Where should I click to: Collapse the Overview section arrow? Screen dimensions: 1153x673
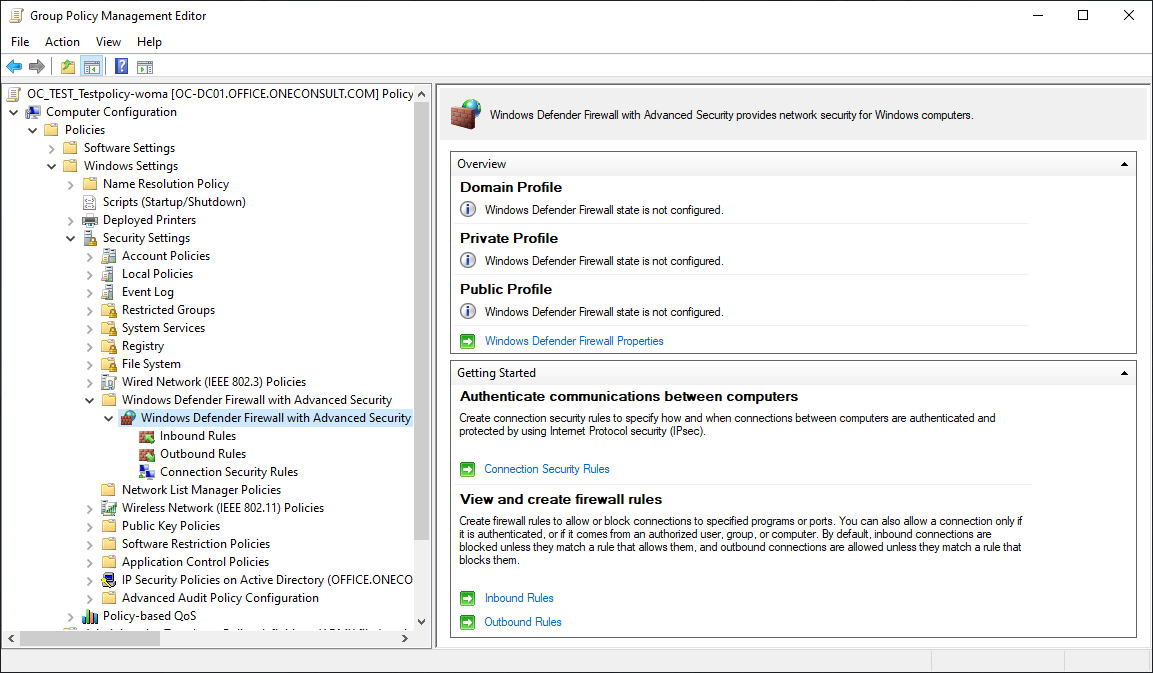(x=1125, y=164)
